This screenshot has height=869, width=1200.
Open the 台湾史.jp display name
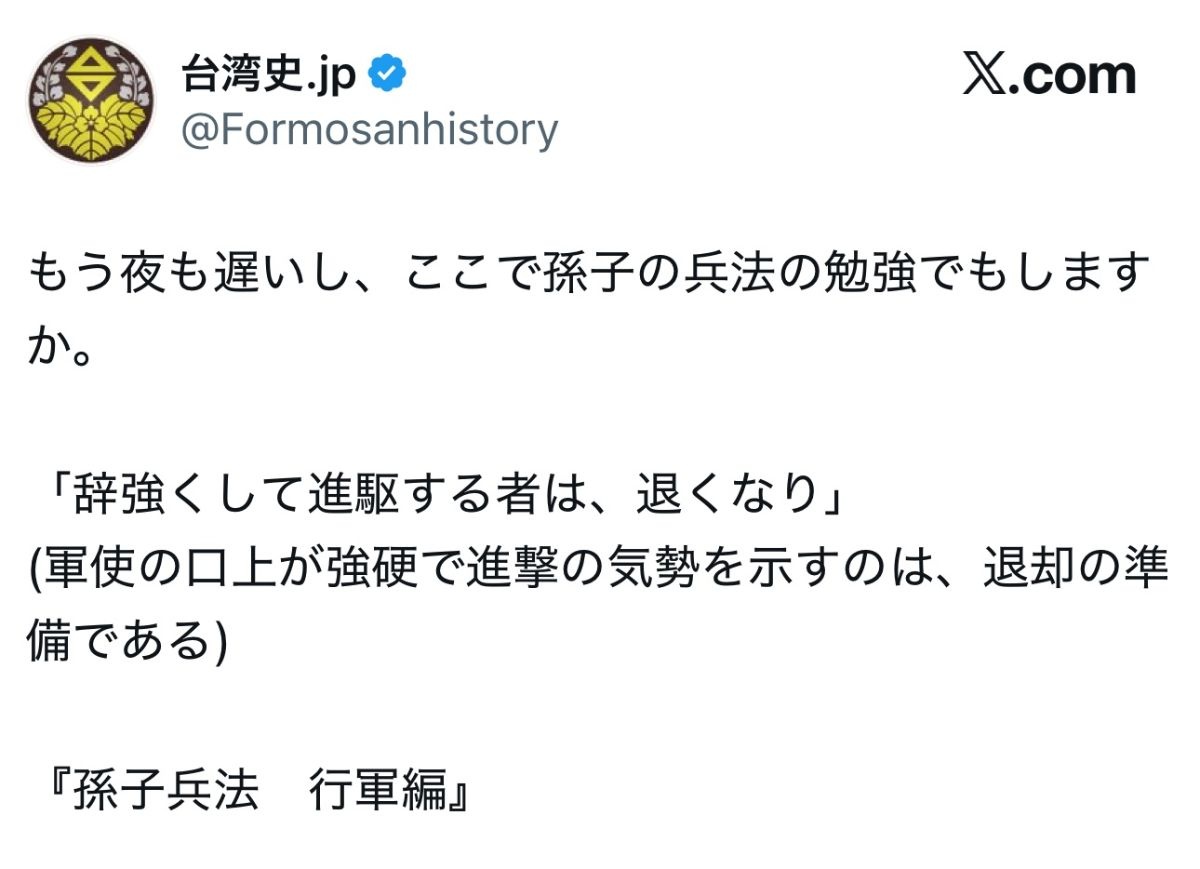click(268, 75)
